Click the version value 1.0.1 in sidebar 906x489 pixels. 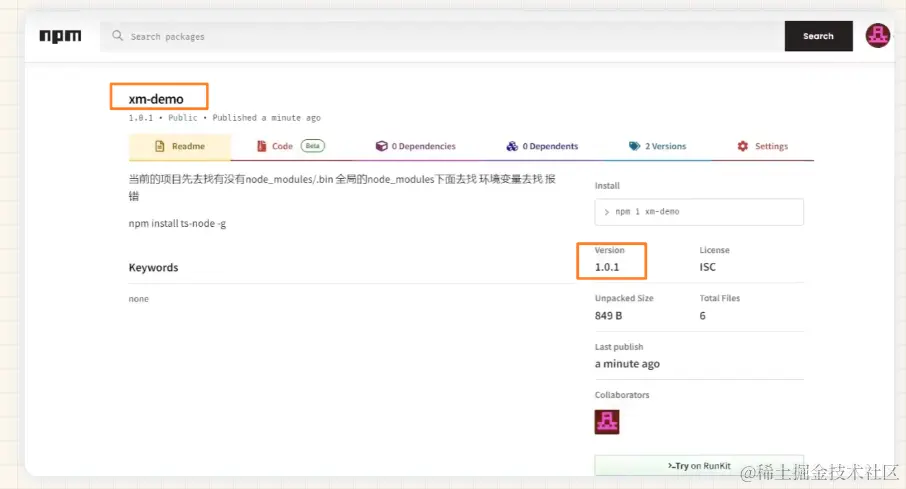pos(607,267)
